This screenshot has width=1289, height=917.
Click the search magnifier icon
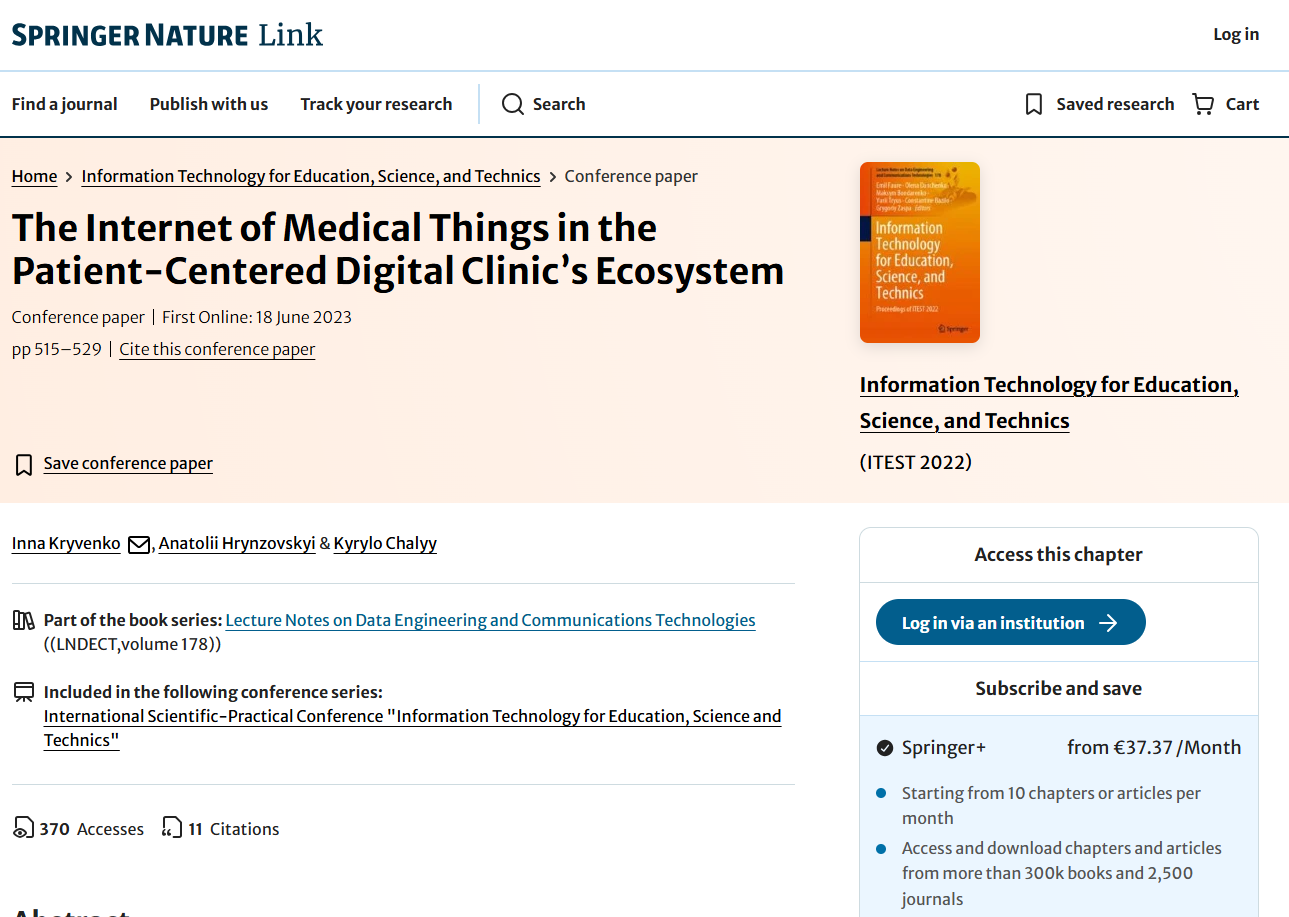click(512, 104)
